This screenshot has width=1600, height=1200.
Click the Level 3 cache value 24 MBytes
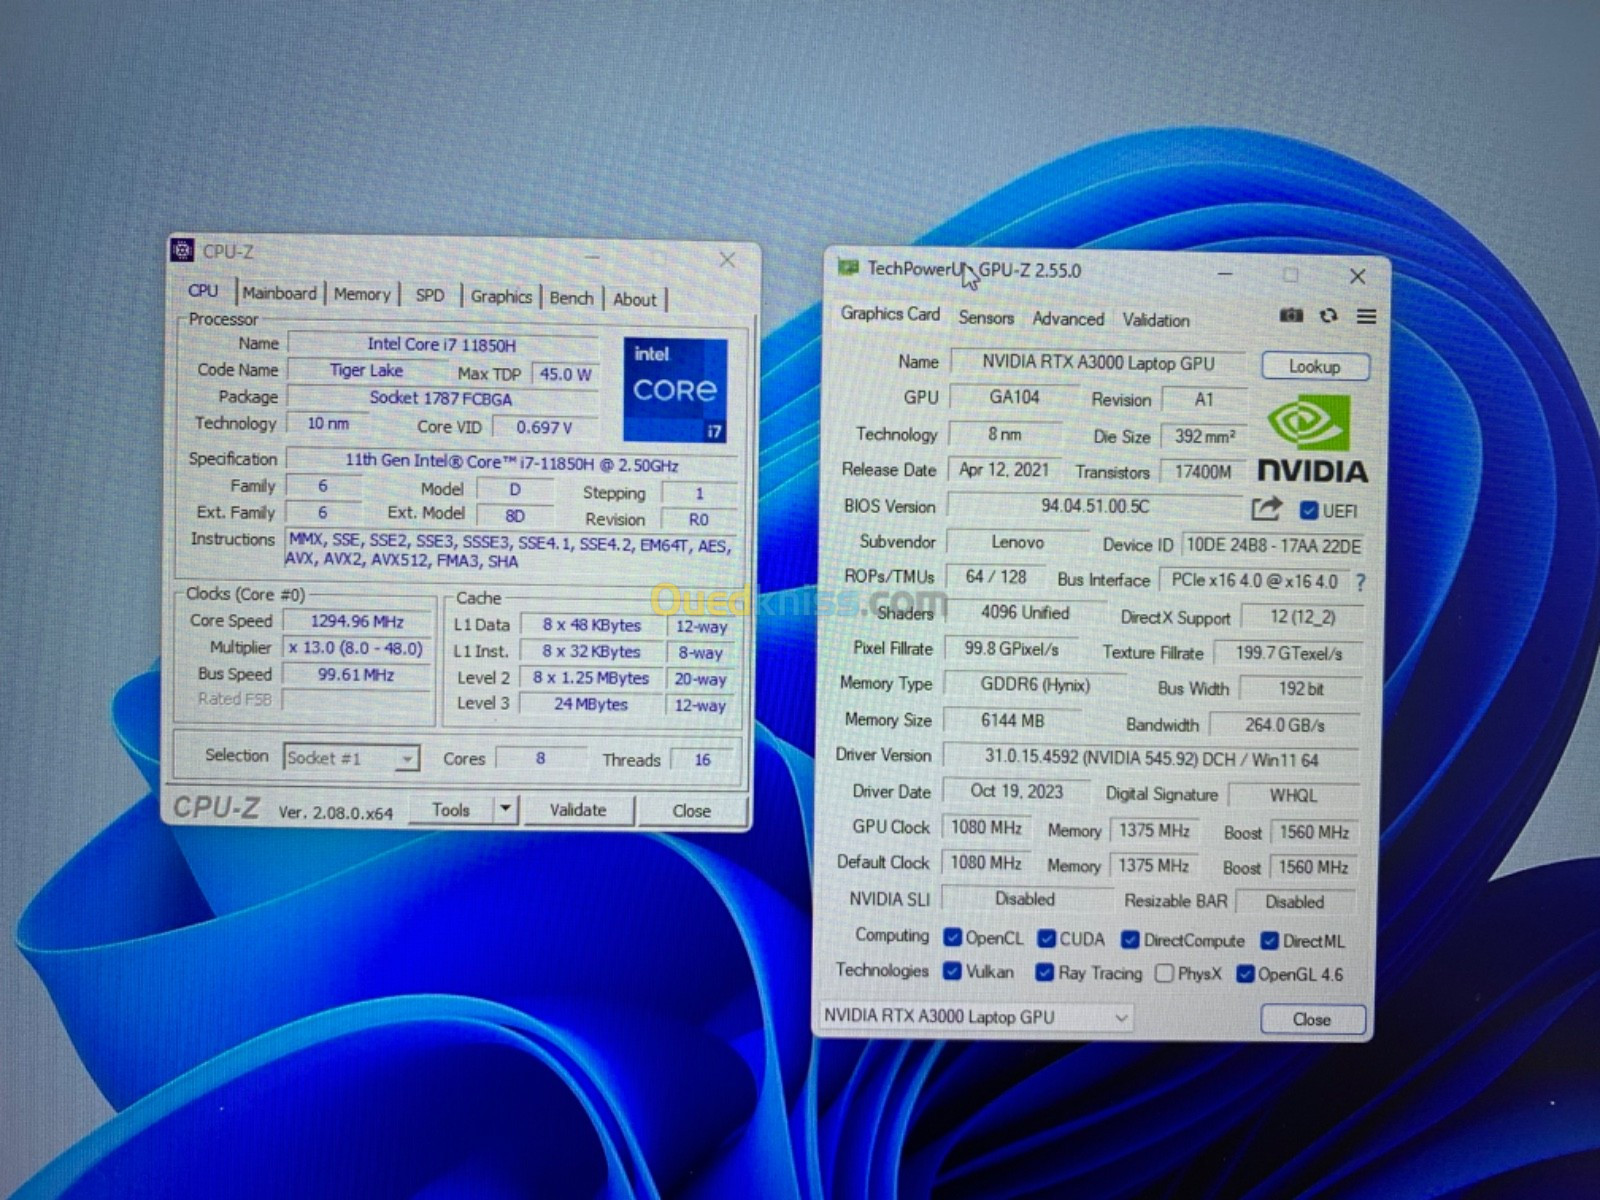[x=591, y=704]
